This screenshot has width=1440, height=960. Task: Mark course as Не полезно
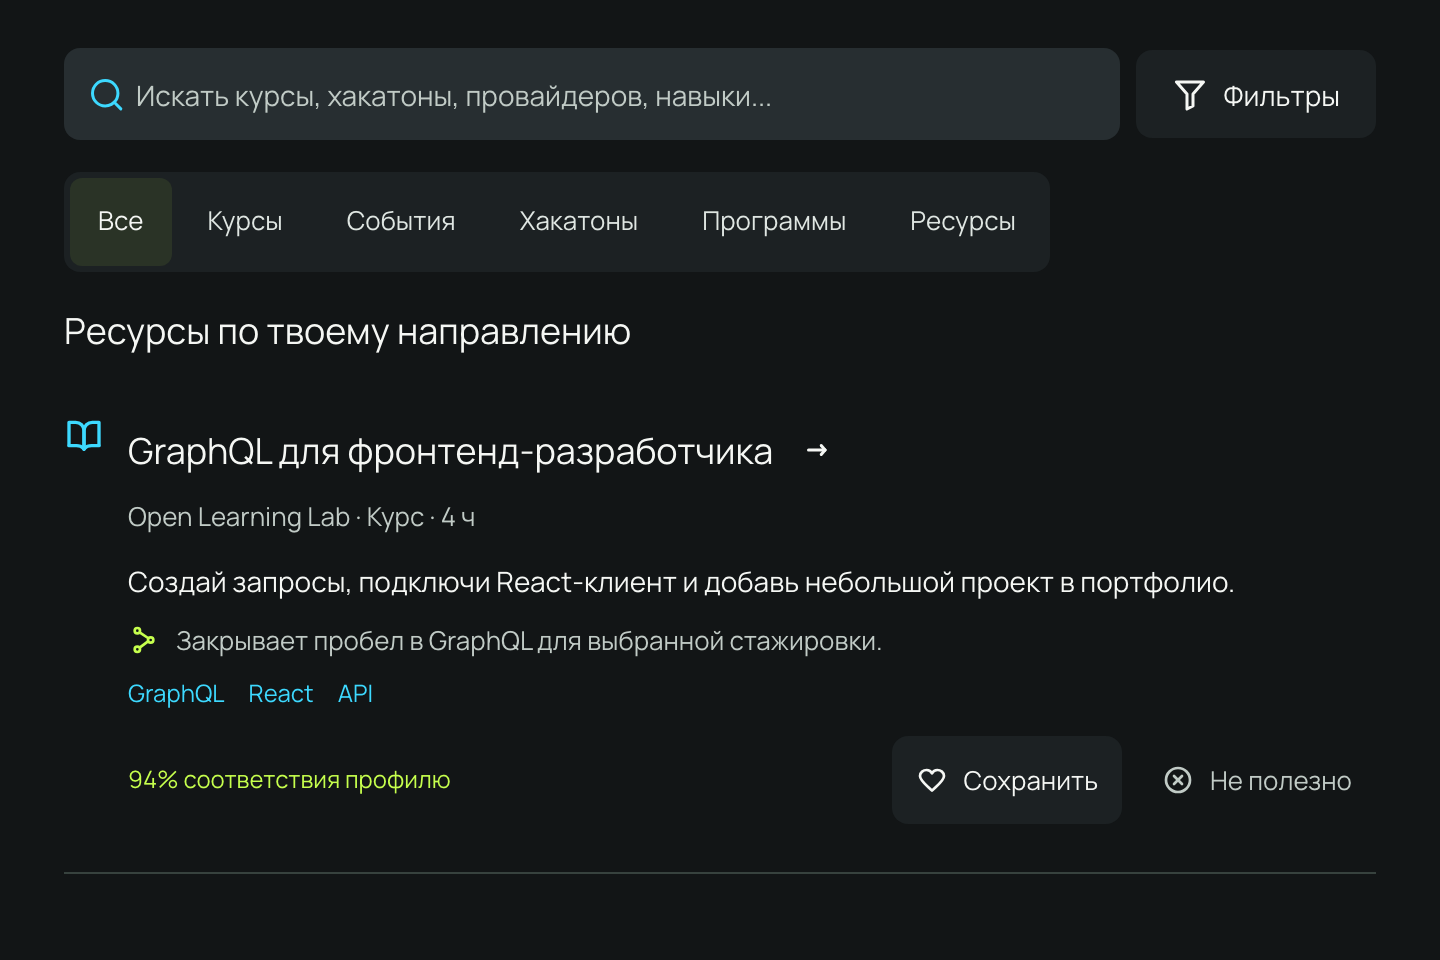tap(1258, 780)
